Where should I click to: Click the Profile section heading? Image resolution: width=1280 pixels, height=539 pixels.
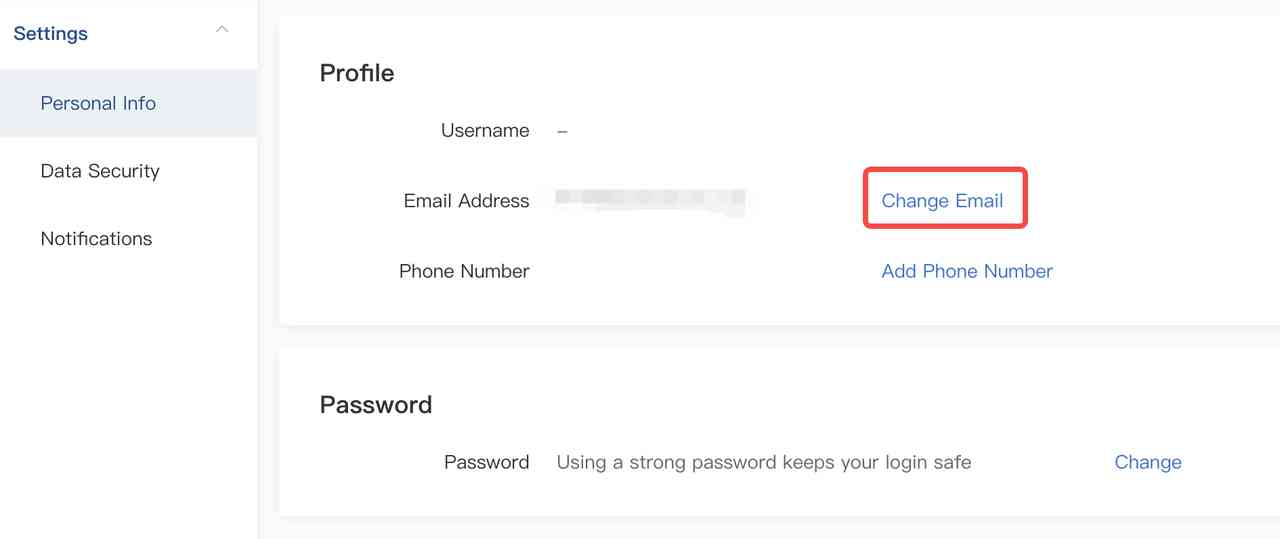pyautogui.click(x=357, y=73)
